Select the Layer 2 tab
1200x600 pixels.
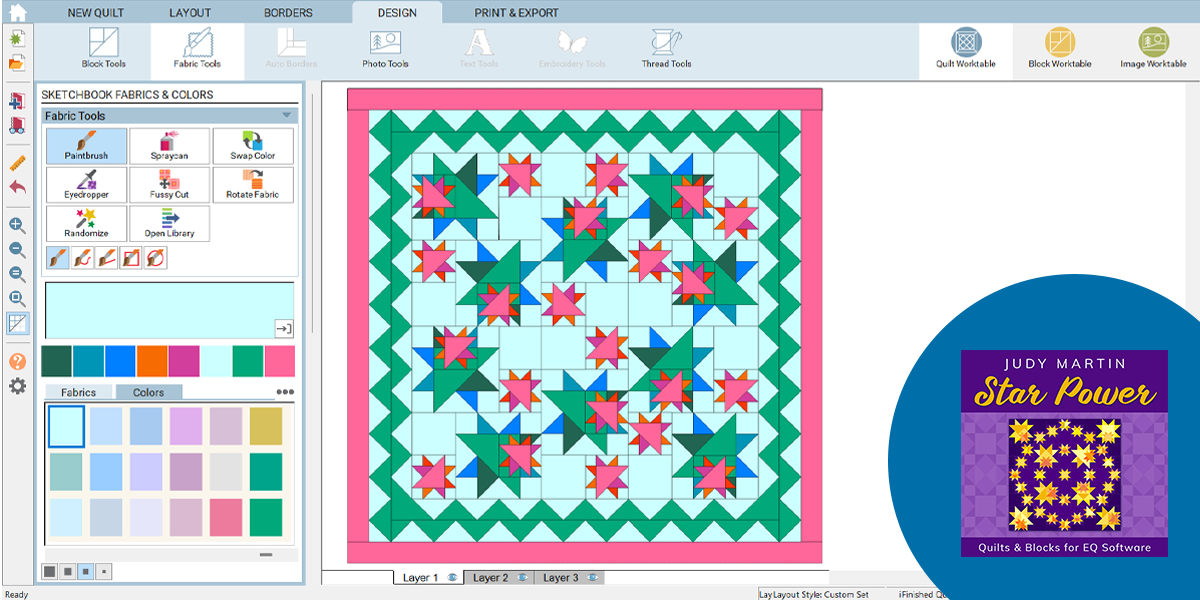(x=498, y=578)
